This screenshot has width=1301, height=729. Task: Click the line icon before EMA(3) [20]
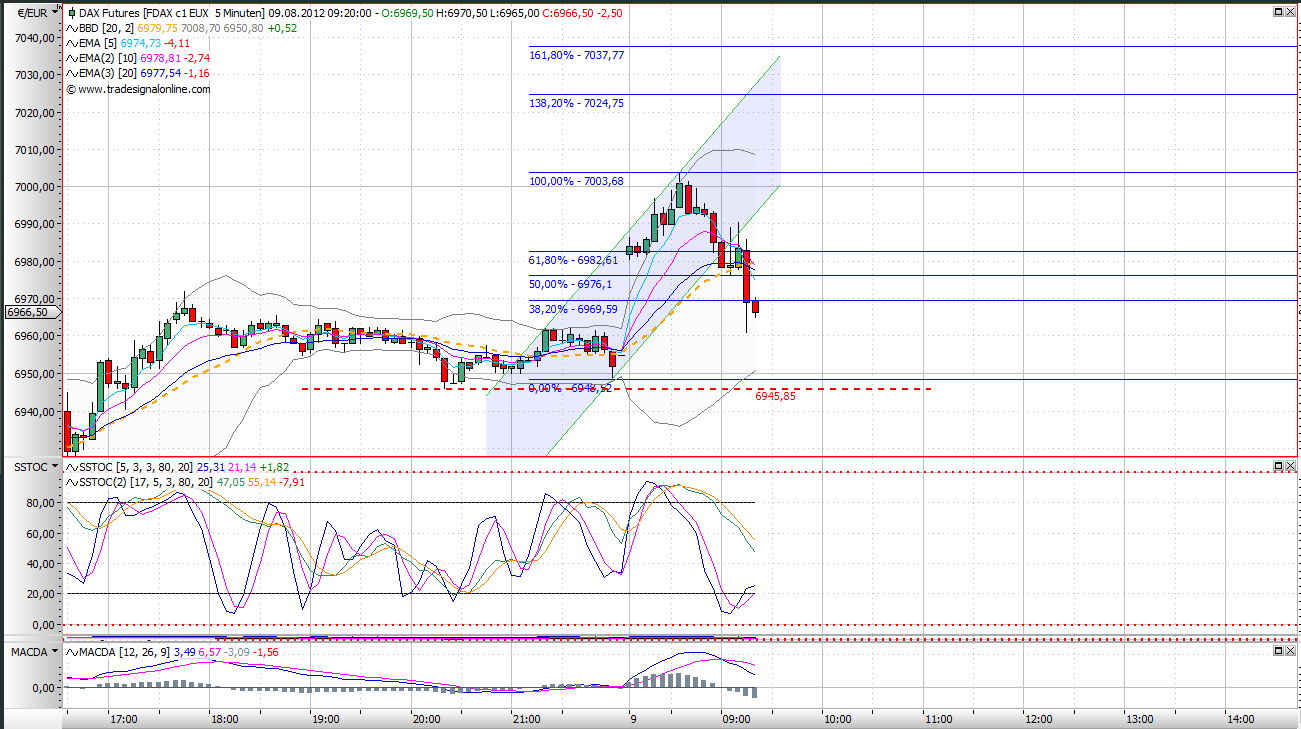pyautogui.click(x=72, y=73)
